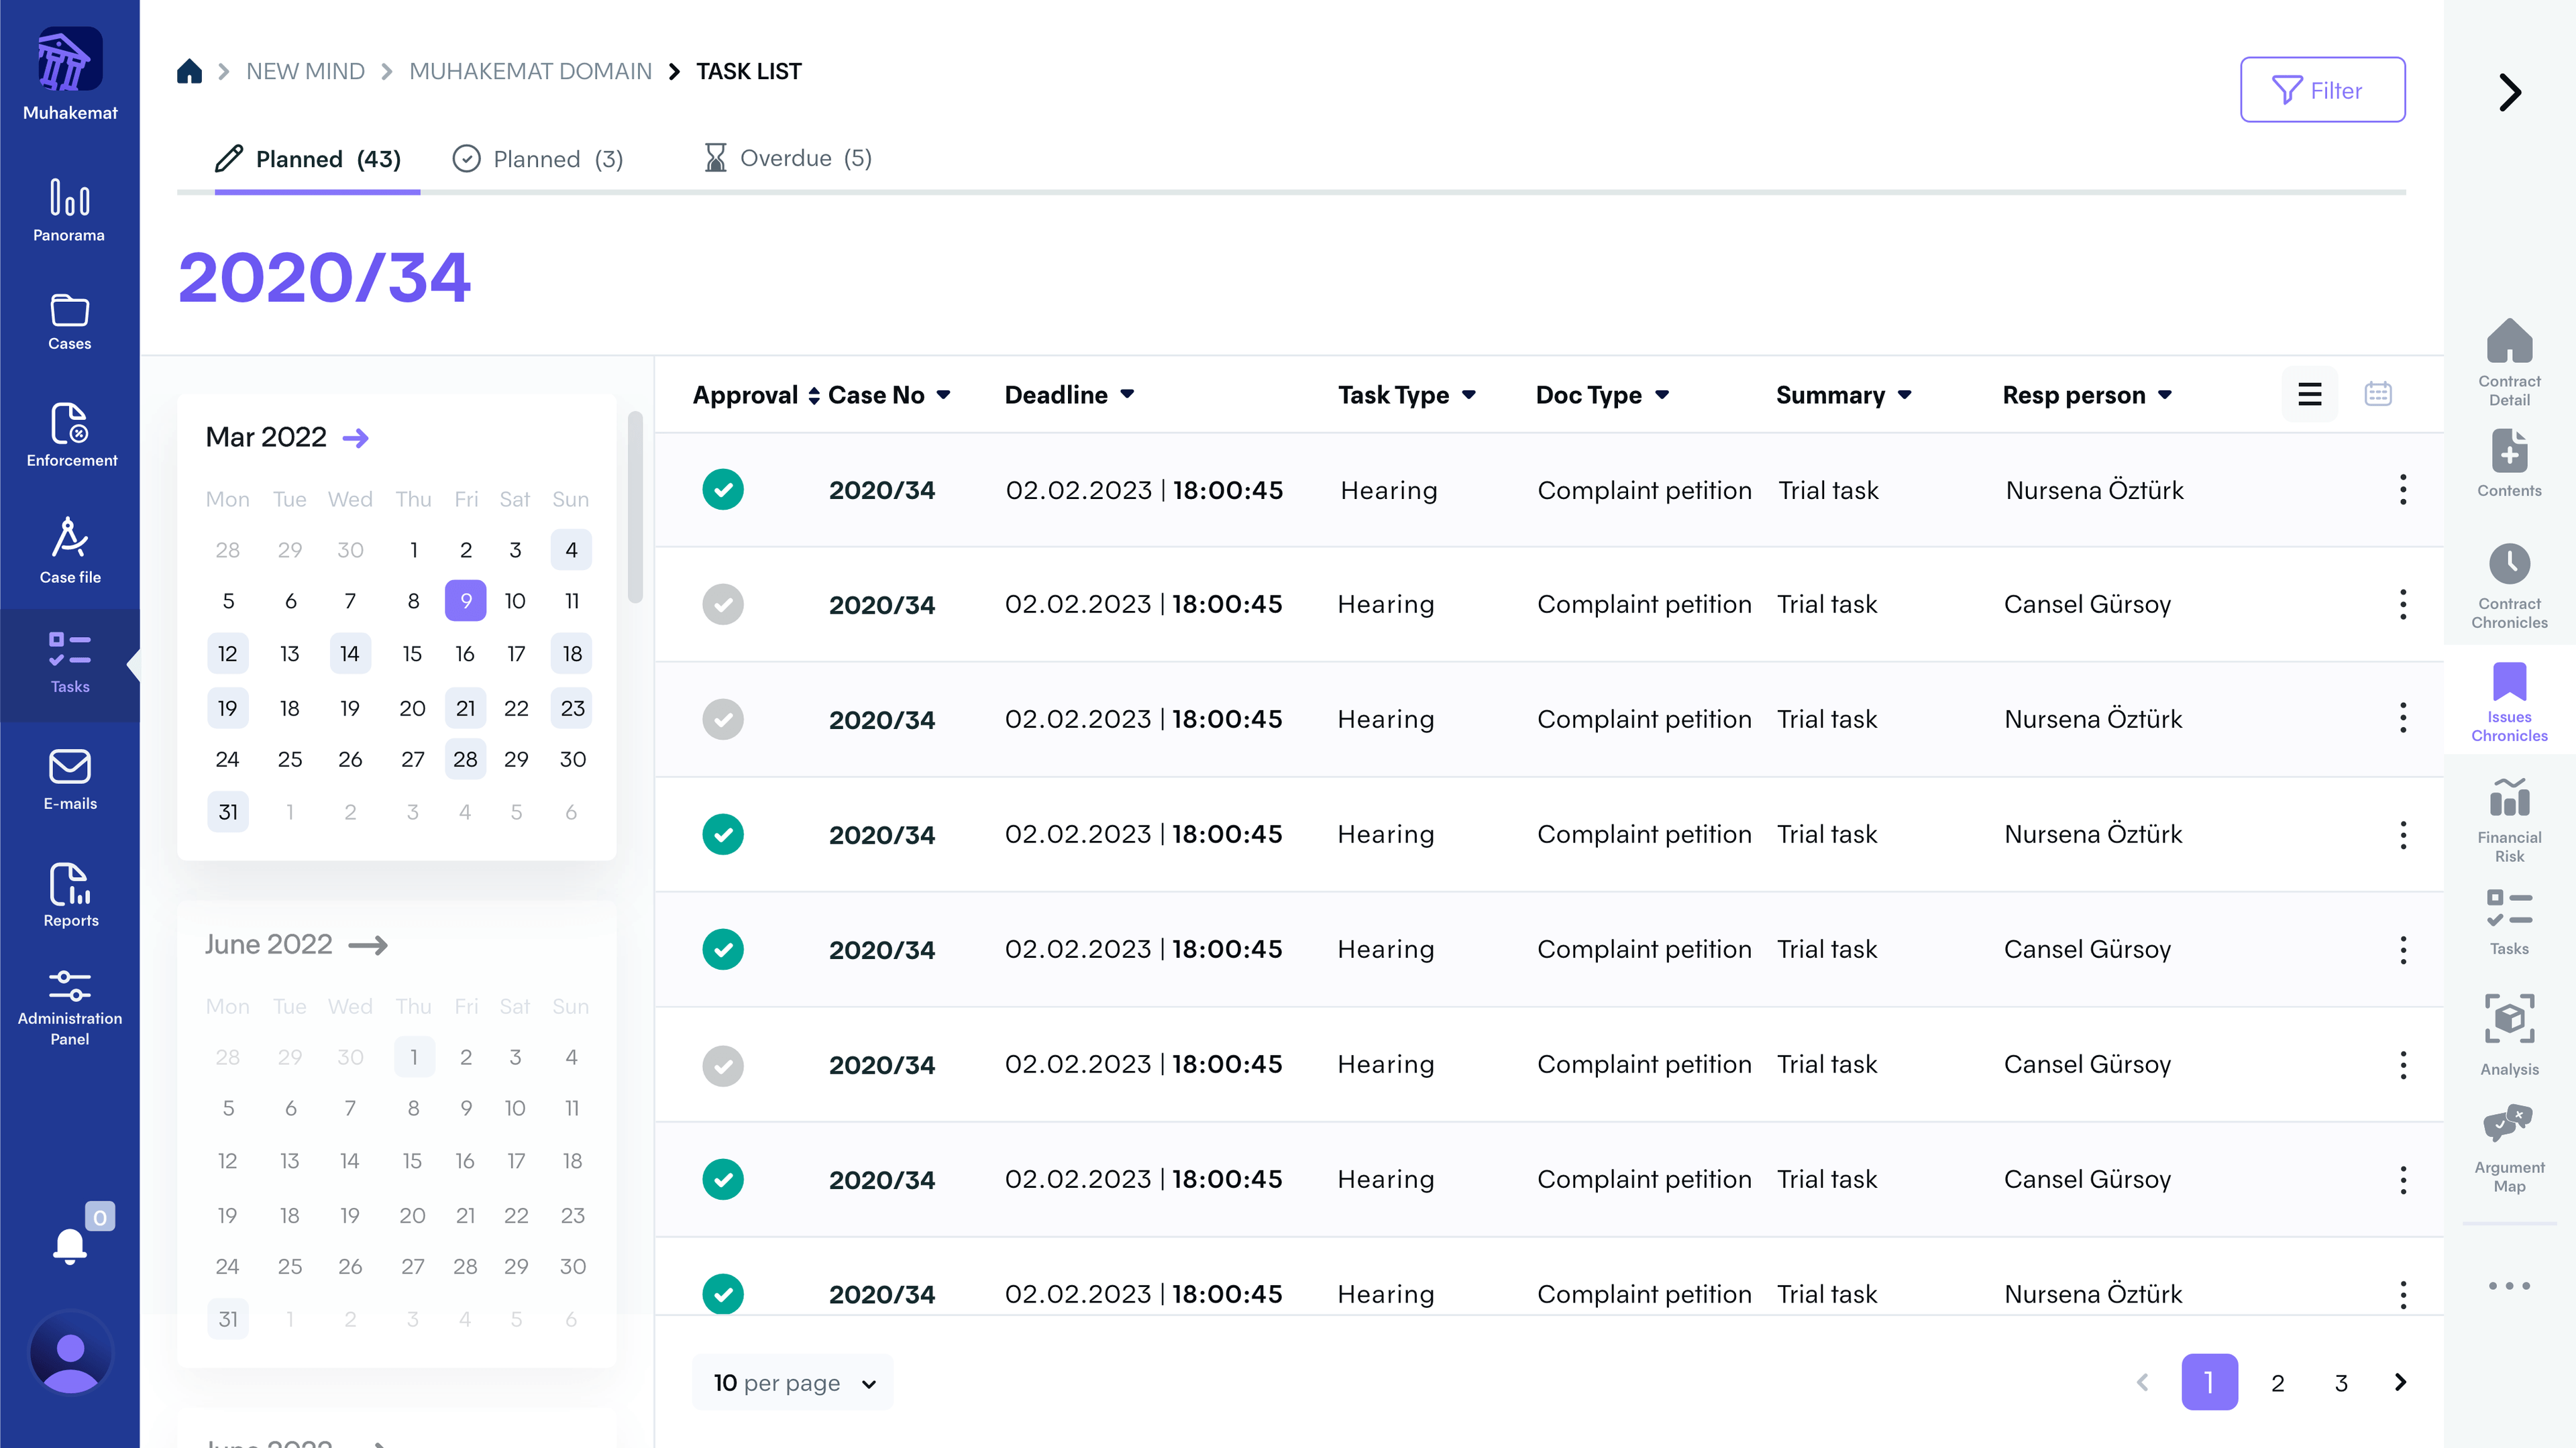The width and height of the screenshot is (2576, 1448).
Task: Switch to the Overdue (5) tab
Action: coord(787,158)
